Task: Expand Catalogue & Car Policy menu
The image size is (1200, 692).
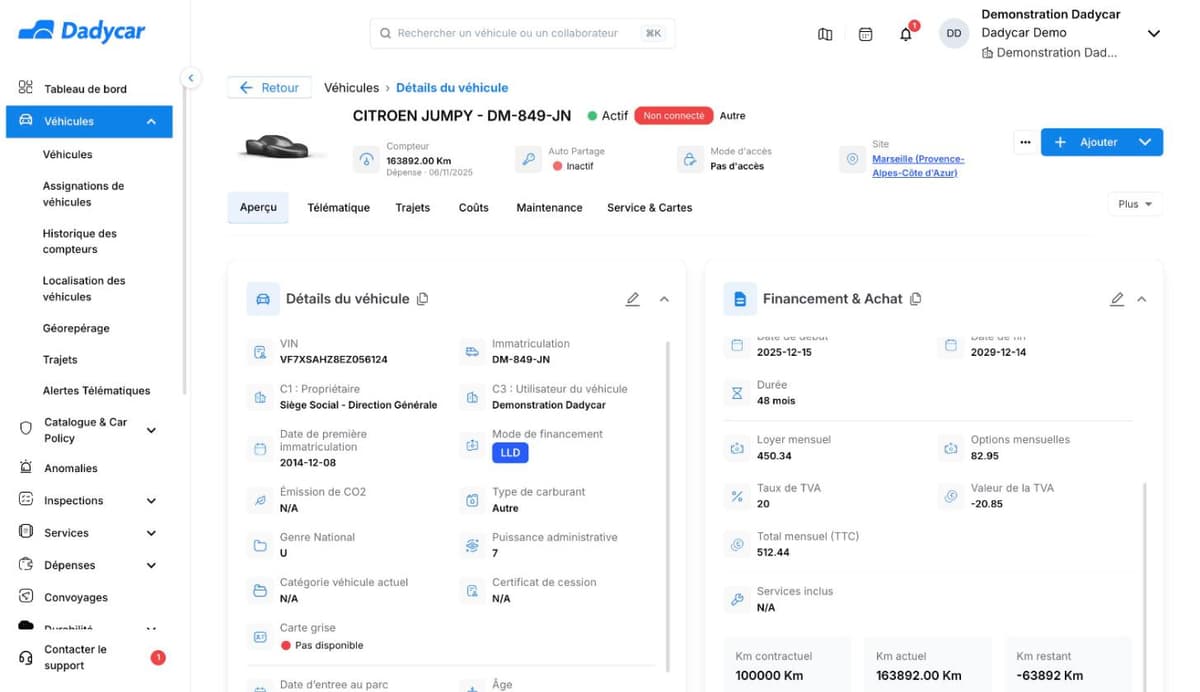Action: 151,430
